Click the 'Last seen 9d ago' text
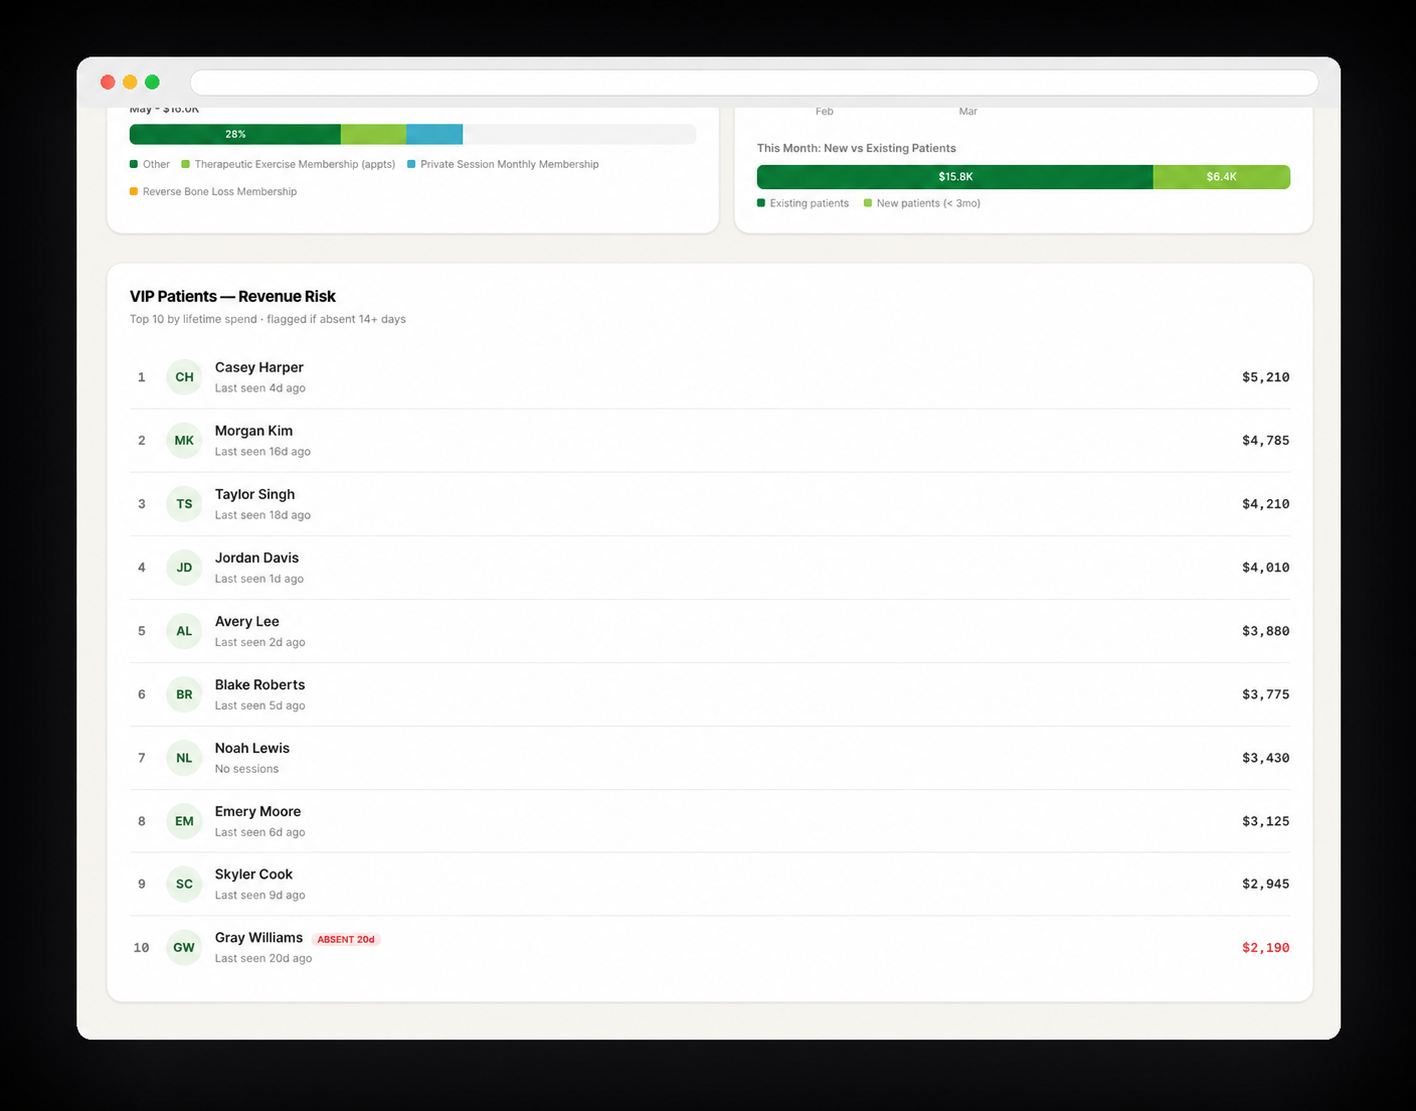 tap(260, 895)
